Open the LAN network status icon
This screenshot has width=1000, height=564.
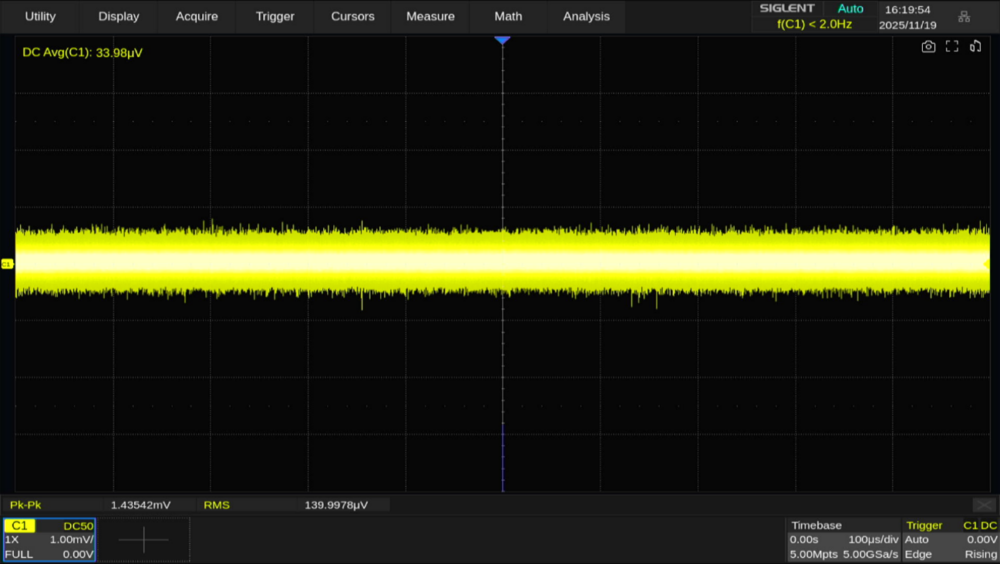click(x=964, y=16)
